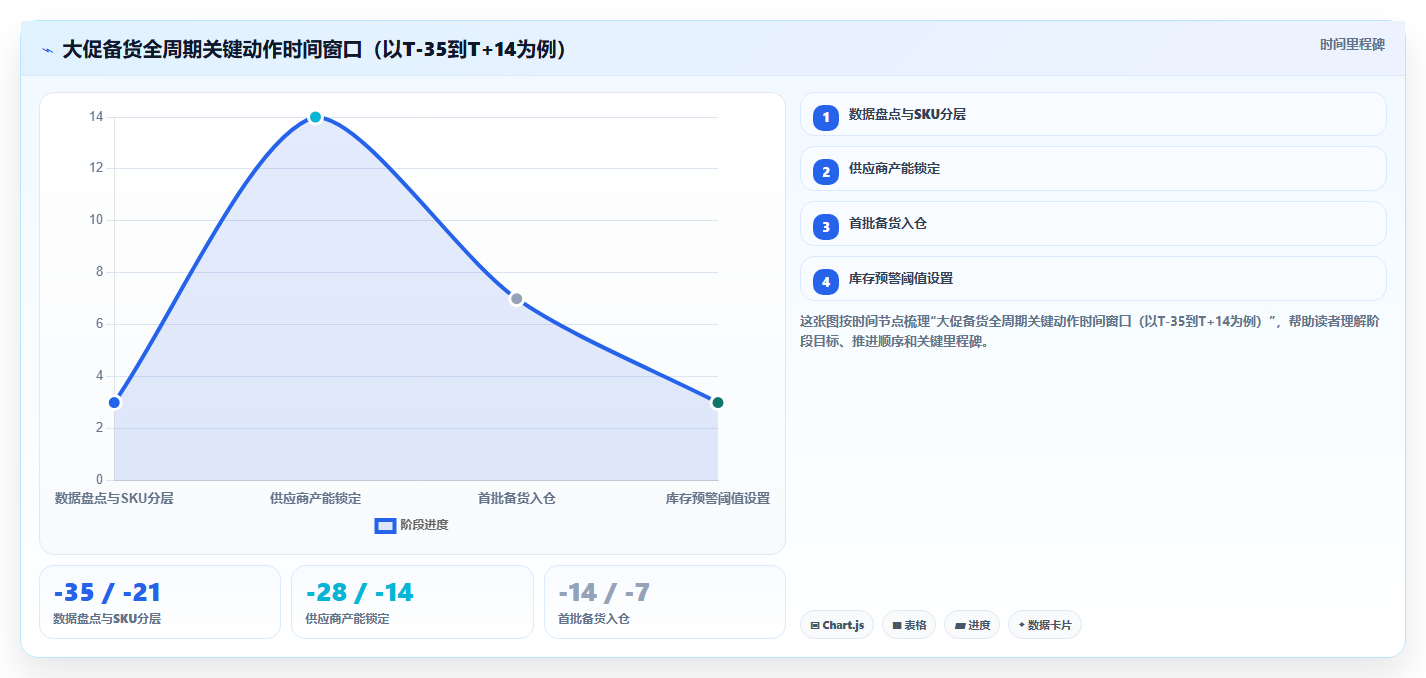Select the 表格 tag chip

[x=909, y=625]
